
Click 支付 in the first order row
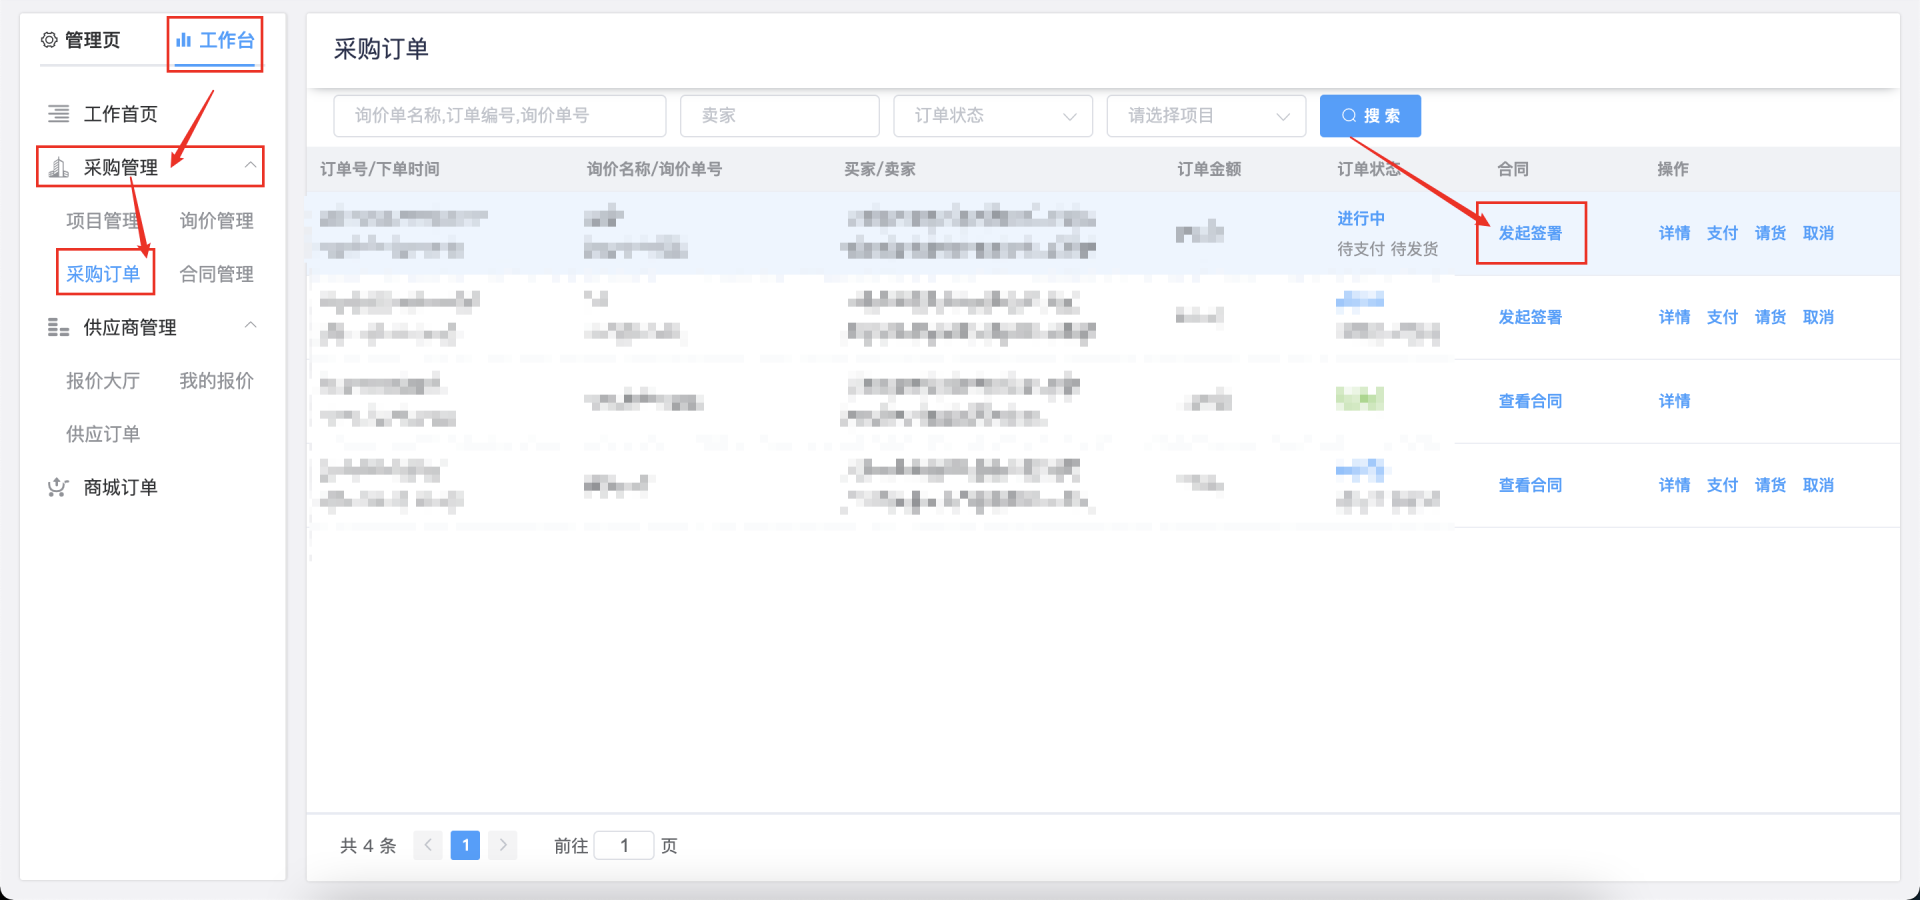point(1721,233)
